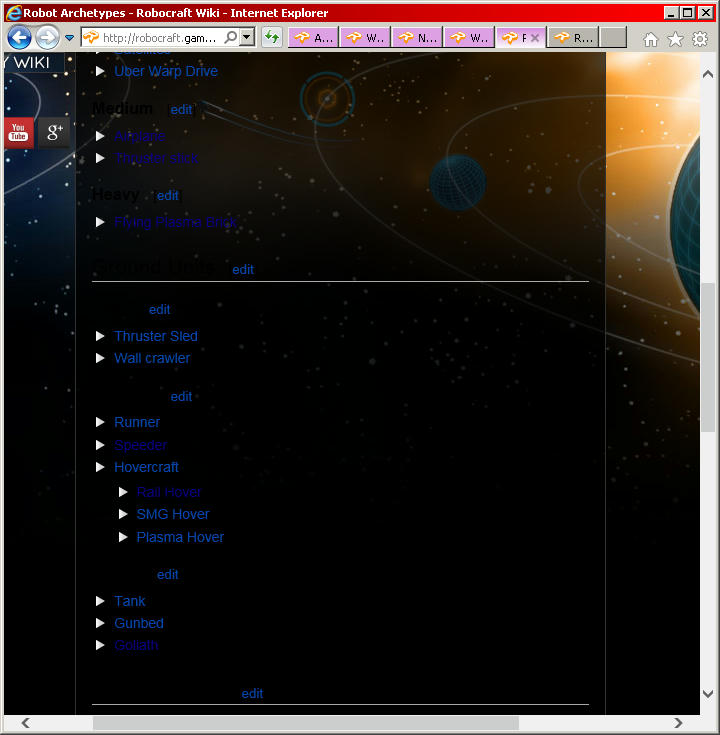The height and width of the screenshot is (735, 720).
Task: Click the edit link above Tank
Action: (168, 575)
